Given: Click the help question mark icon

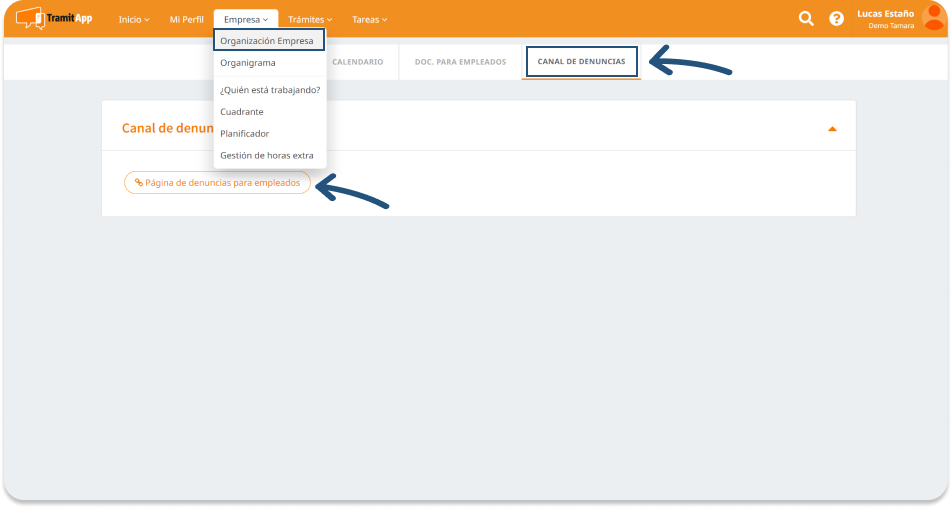Looking at the screenshot, I should coord(836,19).
